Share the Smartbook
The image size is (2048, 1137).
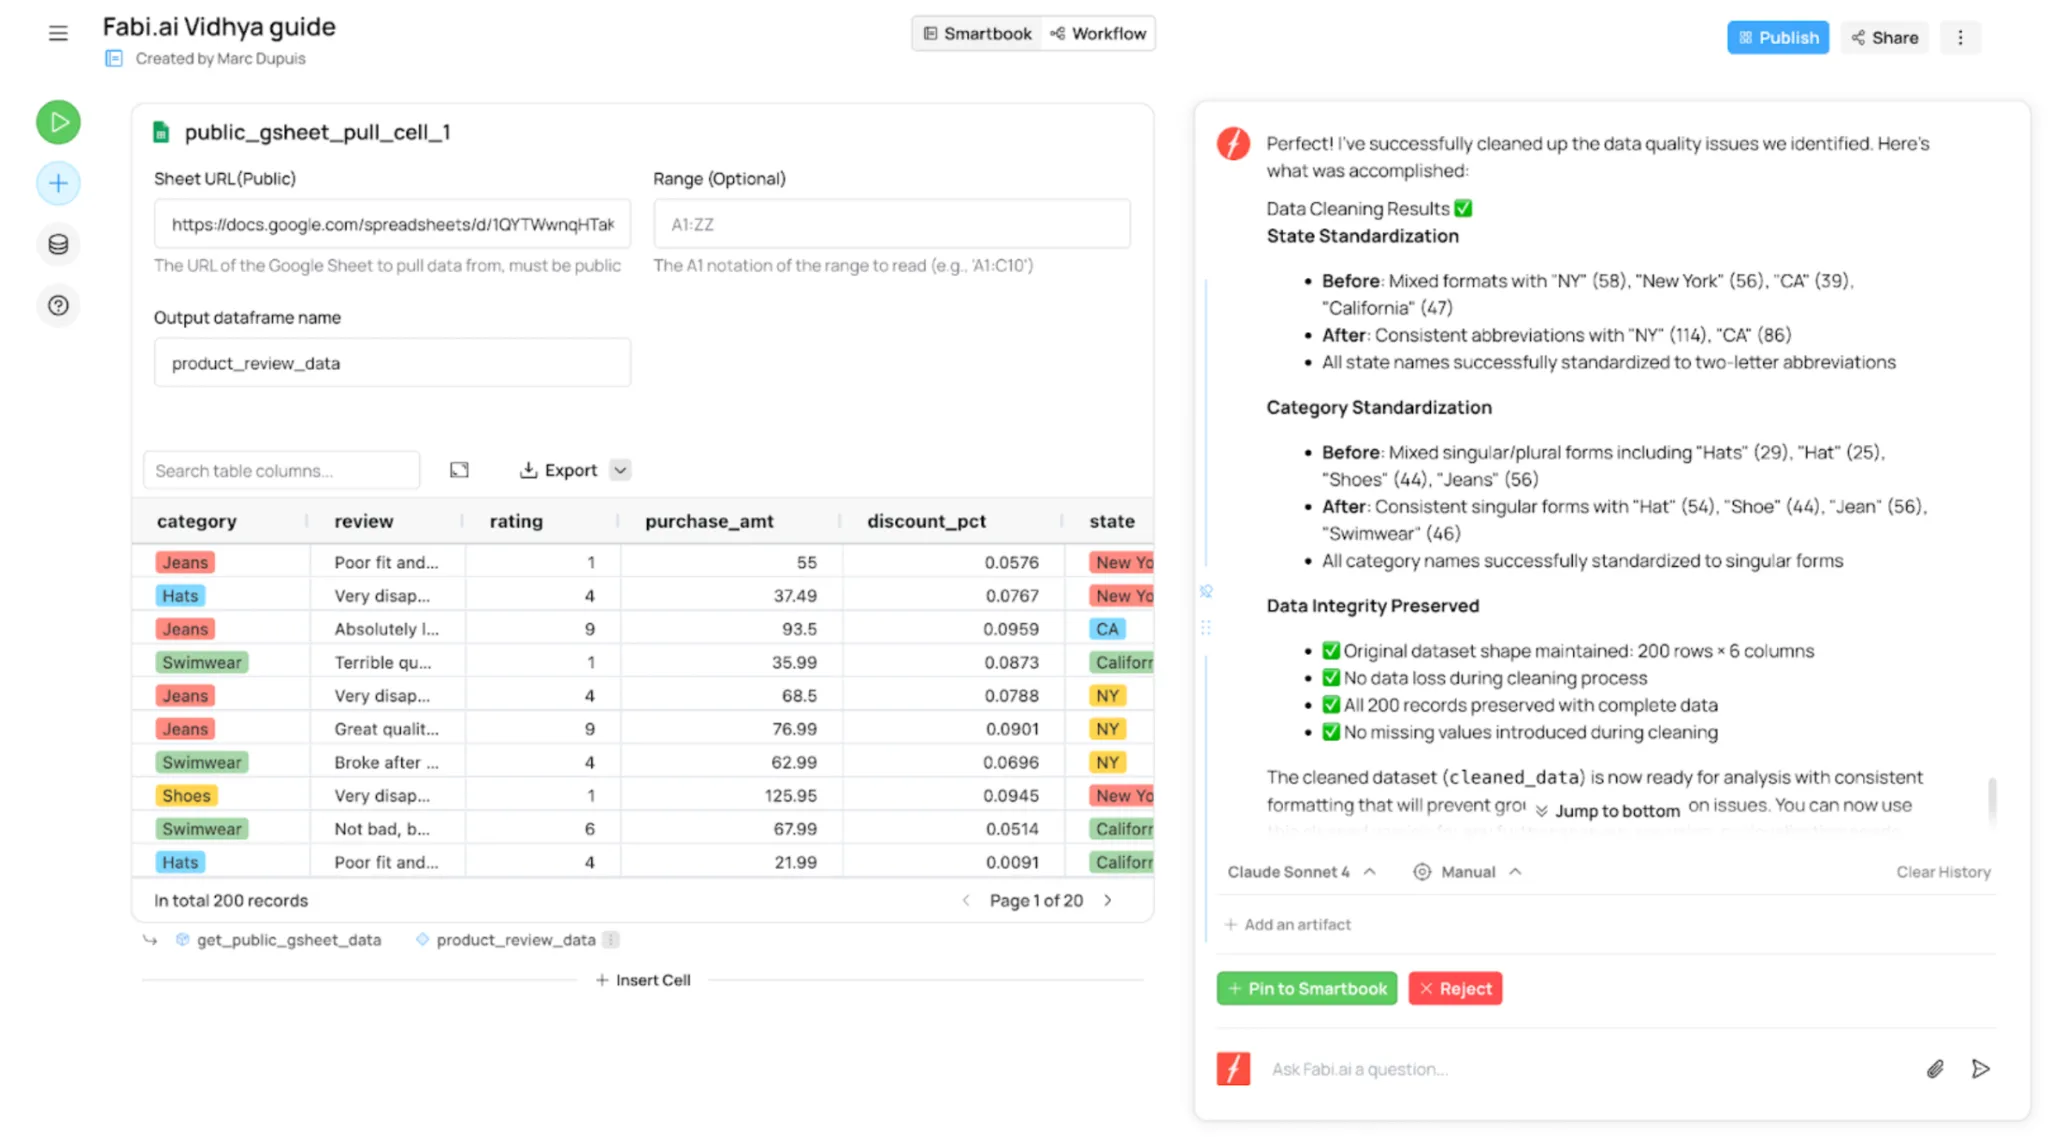point(1884,37)
